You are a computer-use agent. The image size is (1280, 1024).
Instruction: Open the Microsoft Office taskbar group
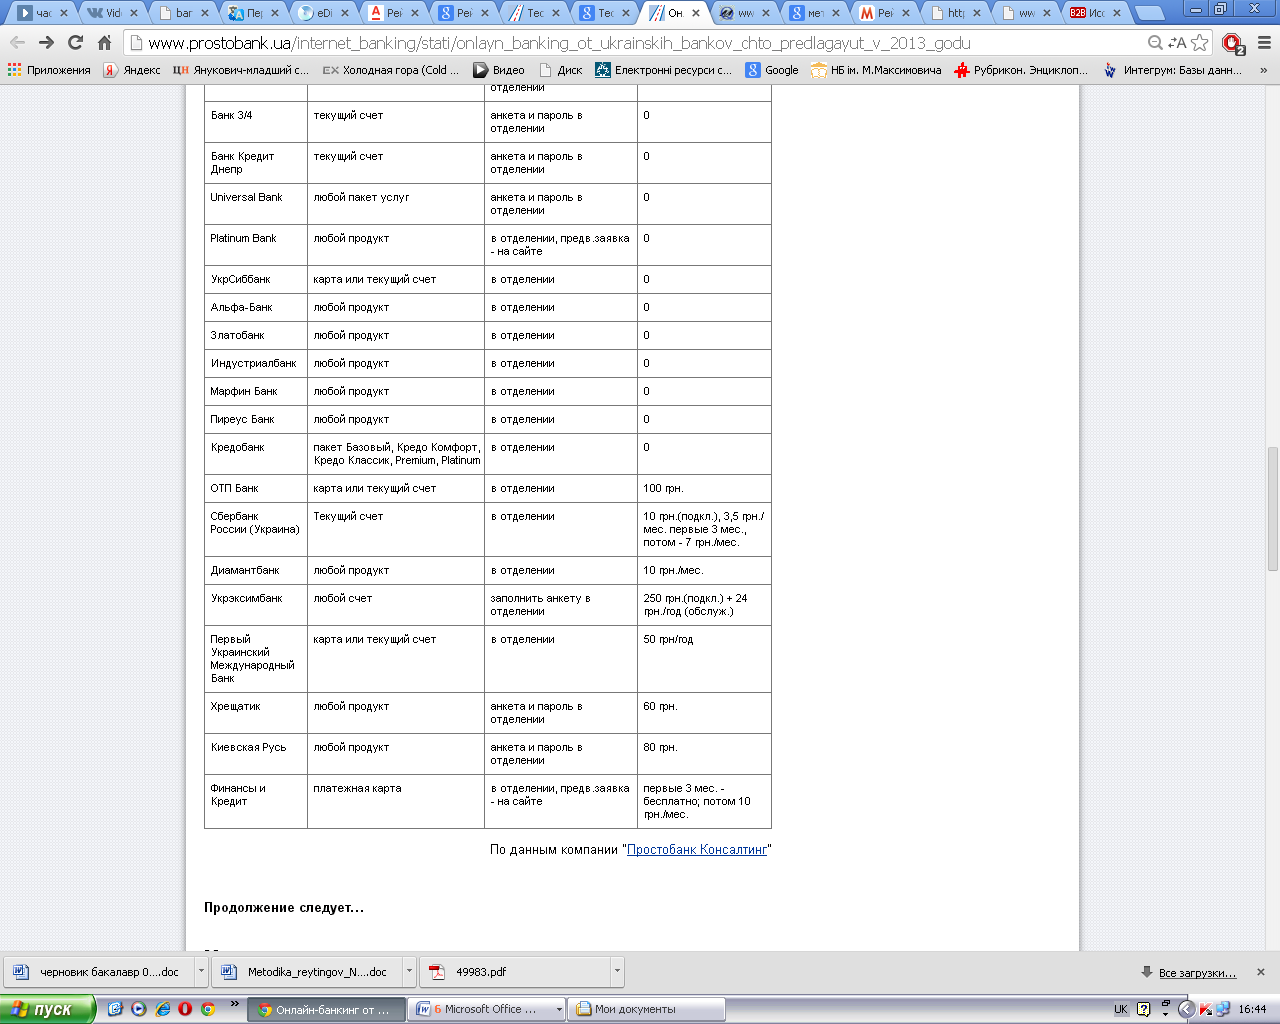tap(488, 1010)
